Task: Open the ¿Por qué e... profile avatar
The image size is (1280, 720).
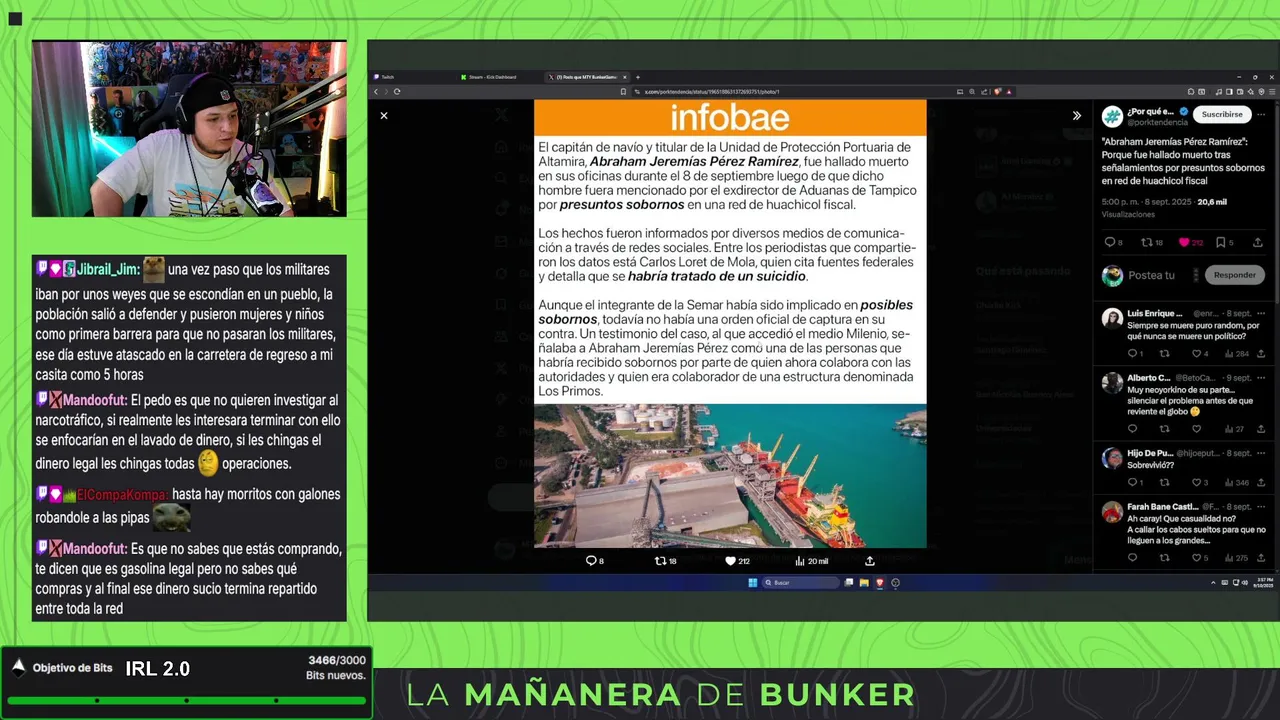Action: point(1112,117)
